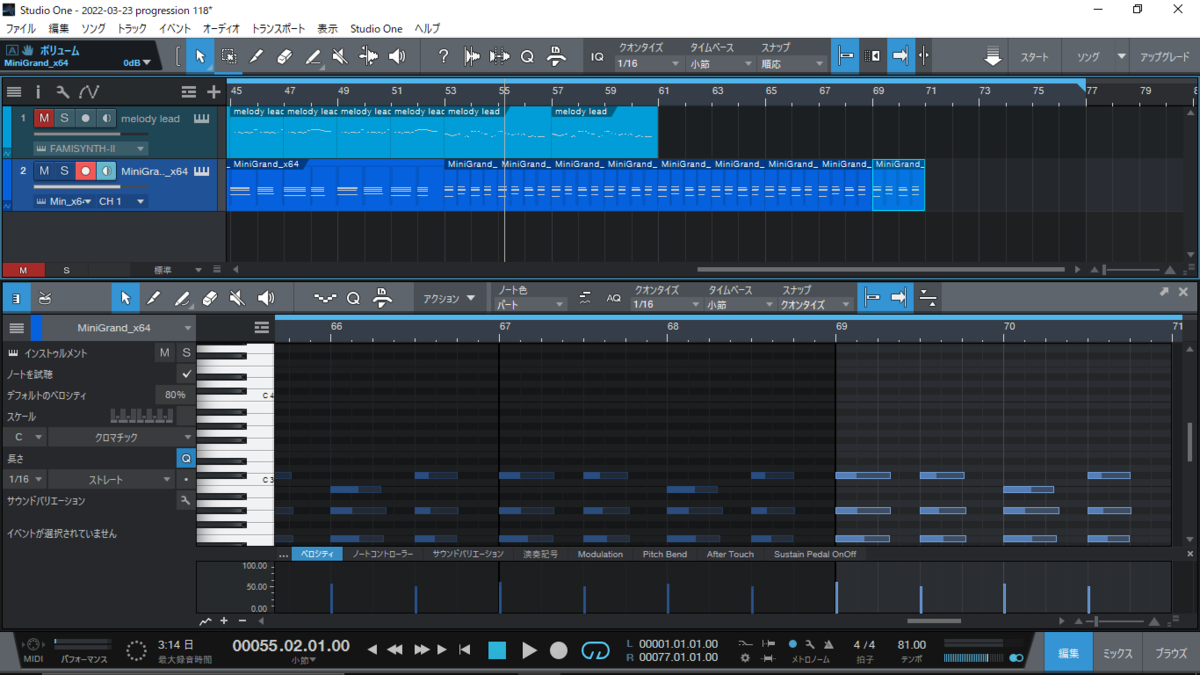The height and width of the screenshot is (675, 1200).
Task: Open the straight note length type dropdown
Action: click(x=112, y=479)
